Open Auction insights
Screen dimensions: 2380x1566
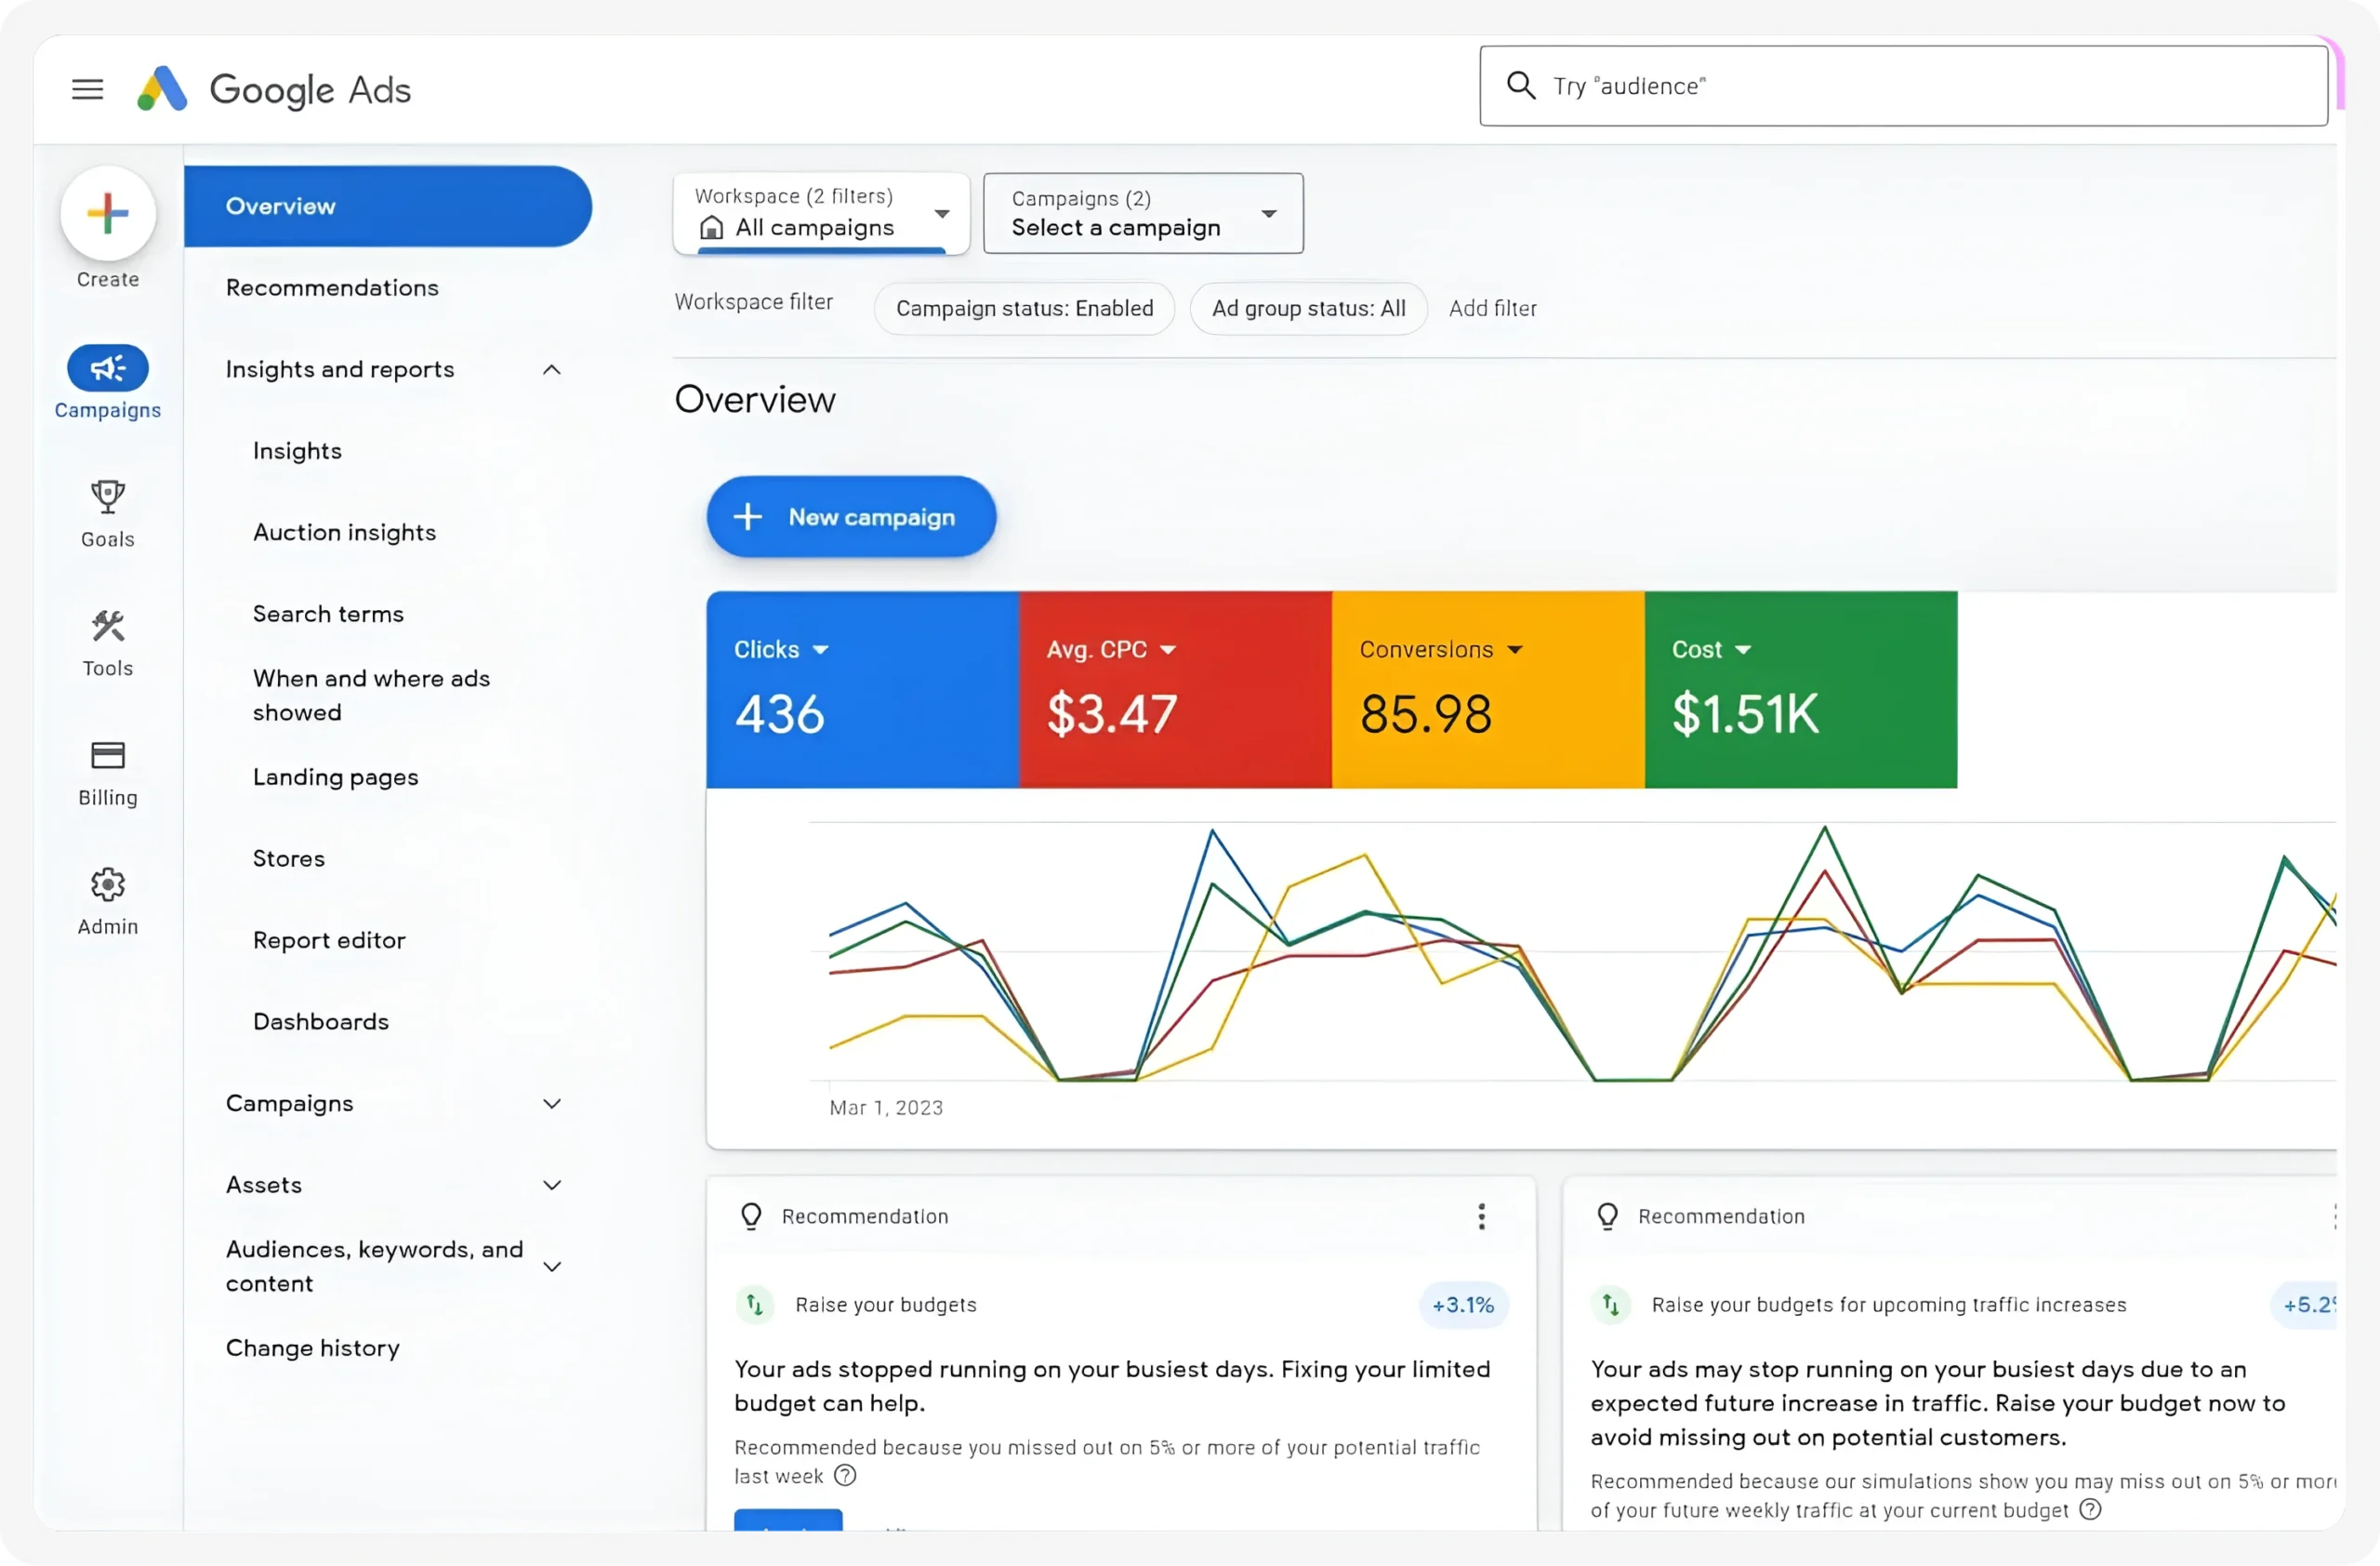[344, 533]
